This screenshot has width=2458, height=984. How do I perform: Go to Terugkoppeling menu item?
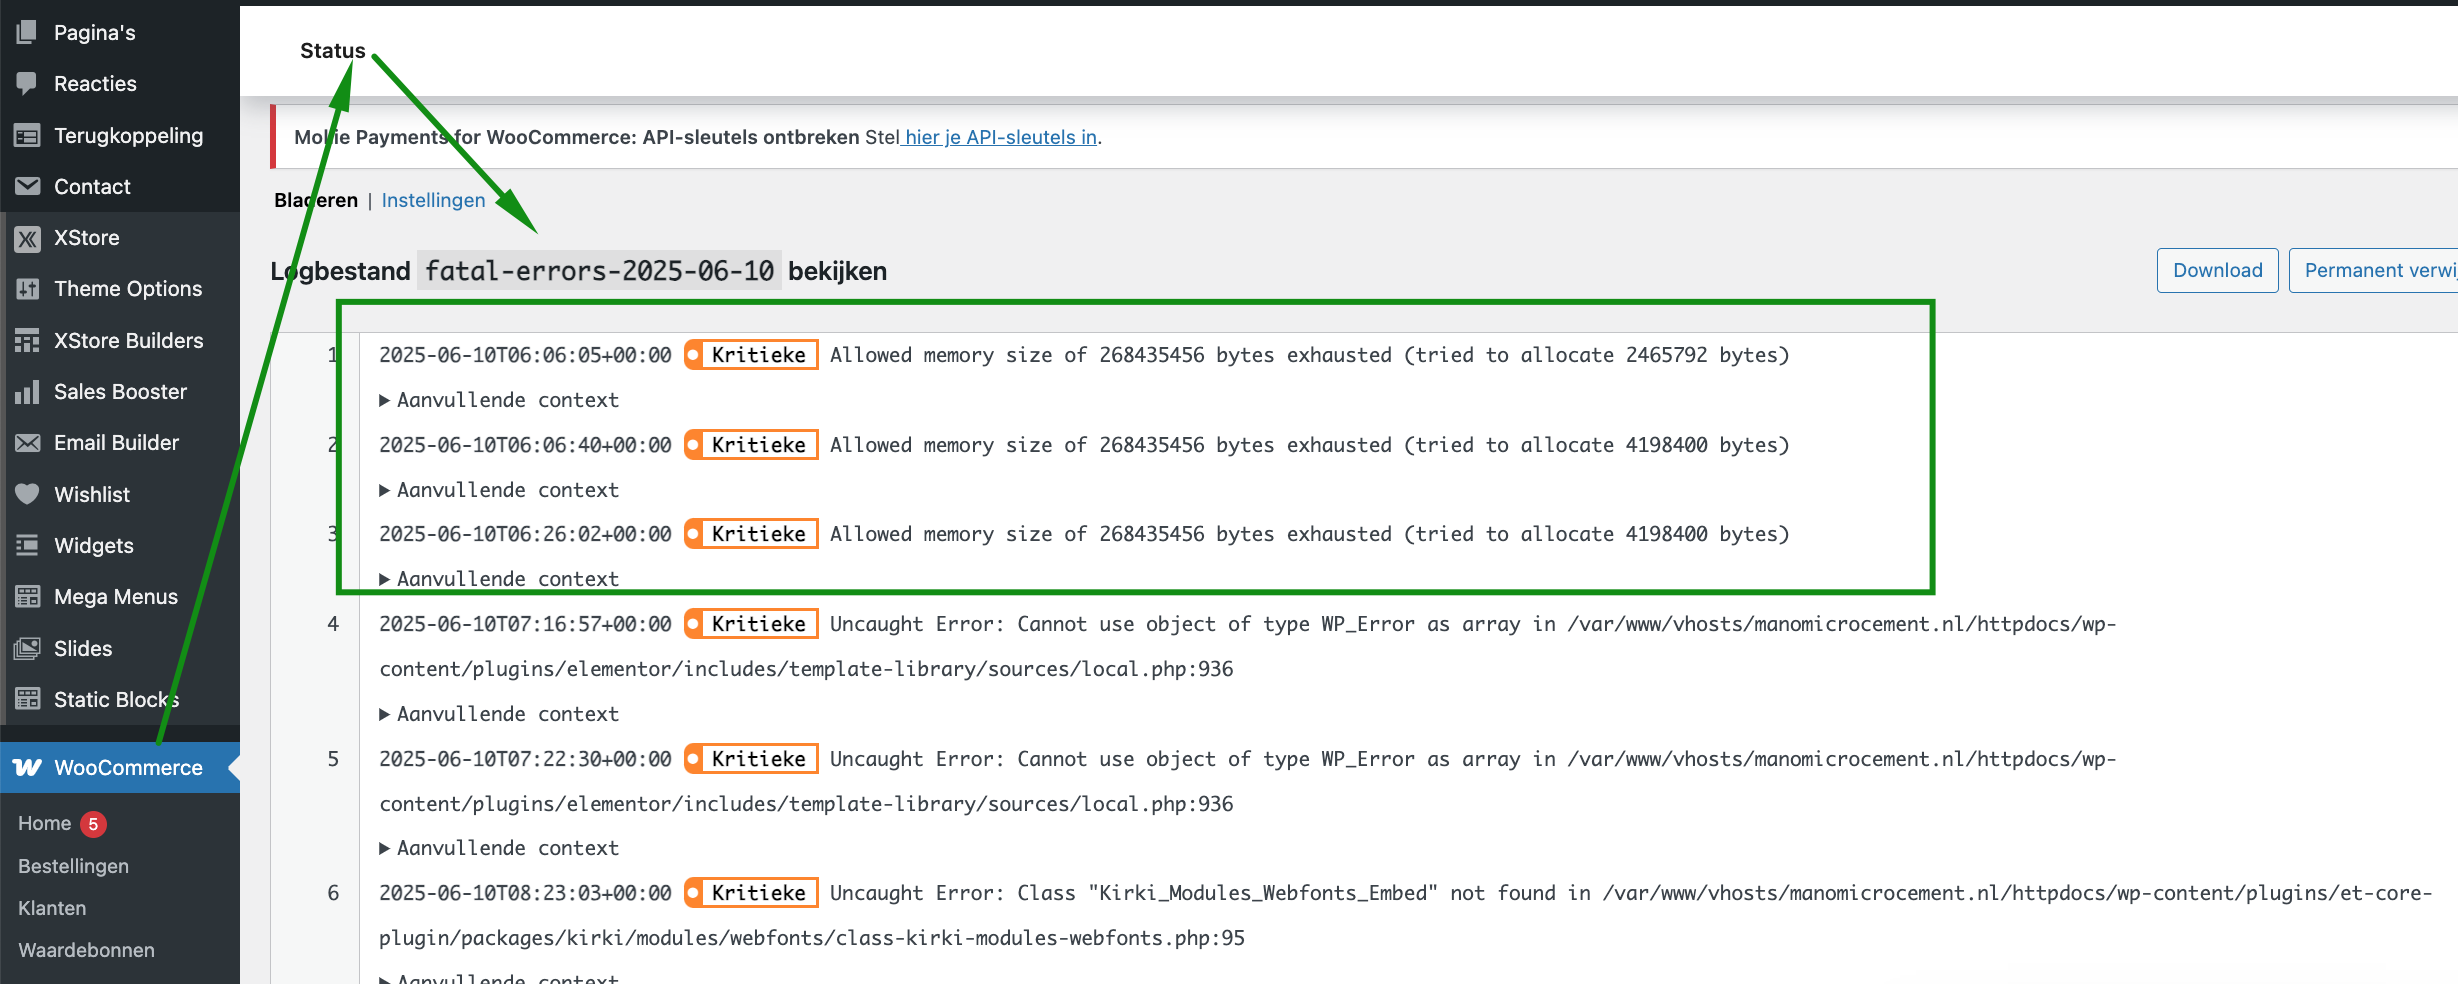tap(128, 135)
